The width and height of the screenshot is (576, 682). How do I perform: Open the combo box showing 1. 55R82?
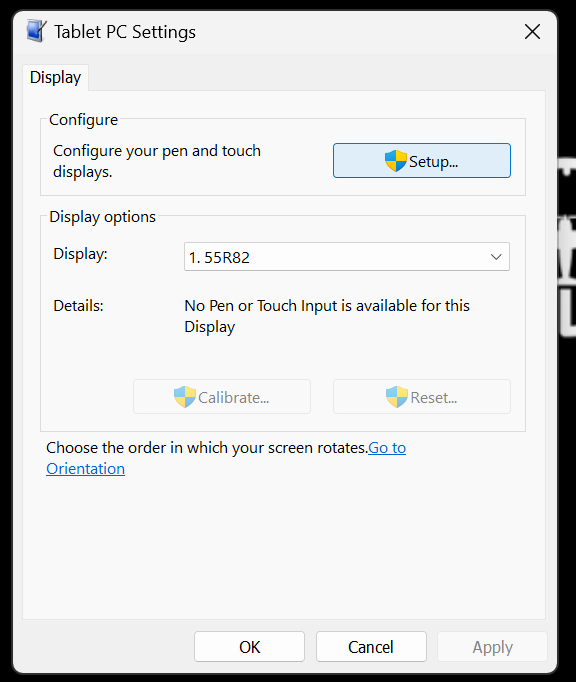tap(347, 257)
